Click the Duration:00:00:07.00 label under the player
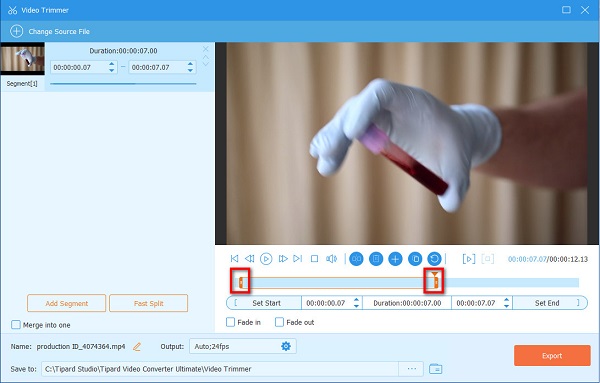The image size is (600, 383). (407, 303)
